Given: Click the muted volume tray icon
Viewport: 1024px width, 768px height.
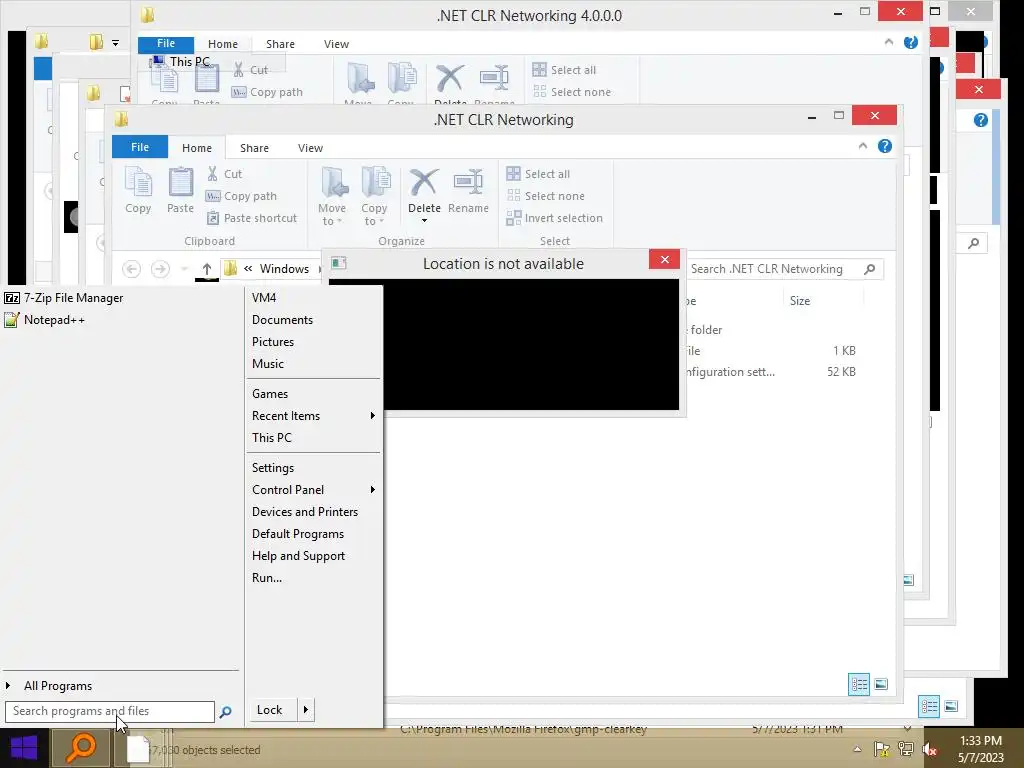Looking at the screenshot, I should click(x=930, y=749).
